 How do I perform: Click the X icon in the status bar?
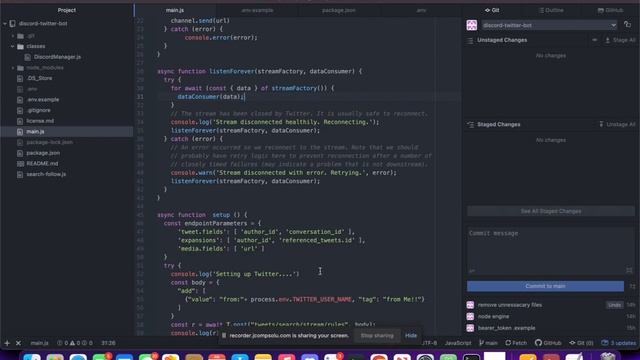18,343
